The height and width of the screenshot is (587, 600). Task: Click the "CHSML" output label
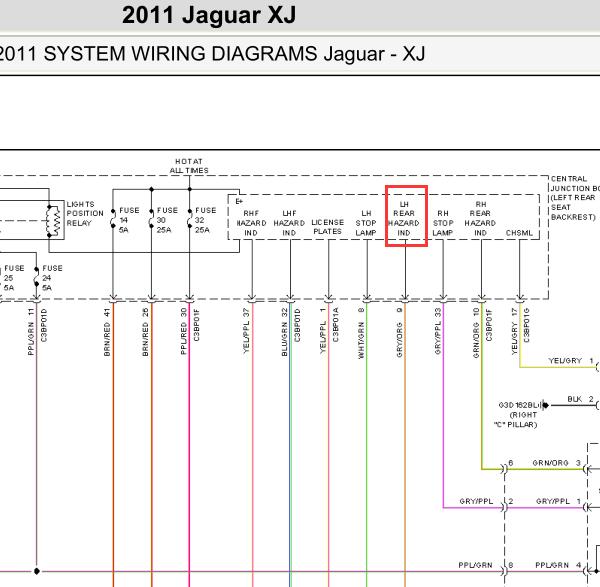point(519,233)
